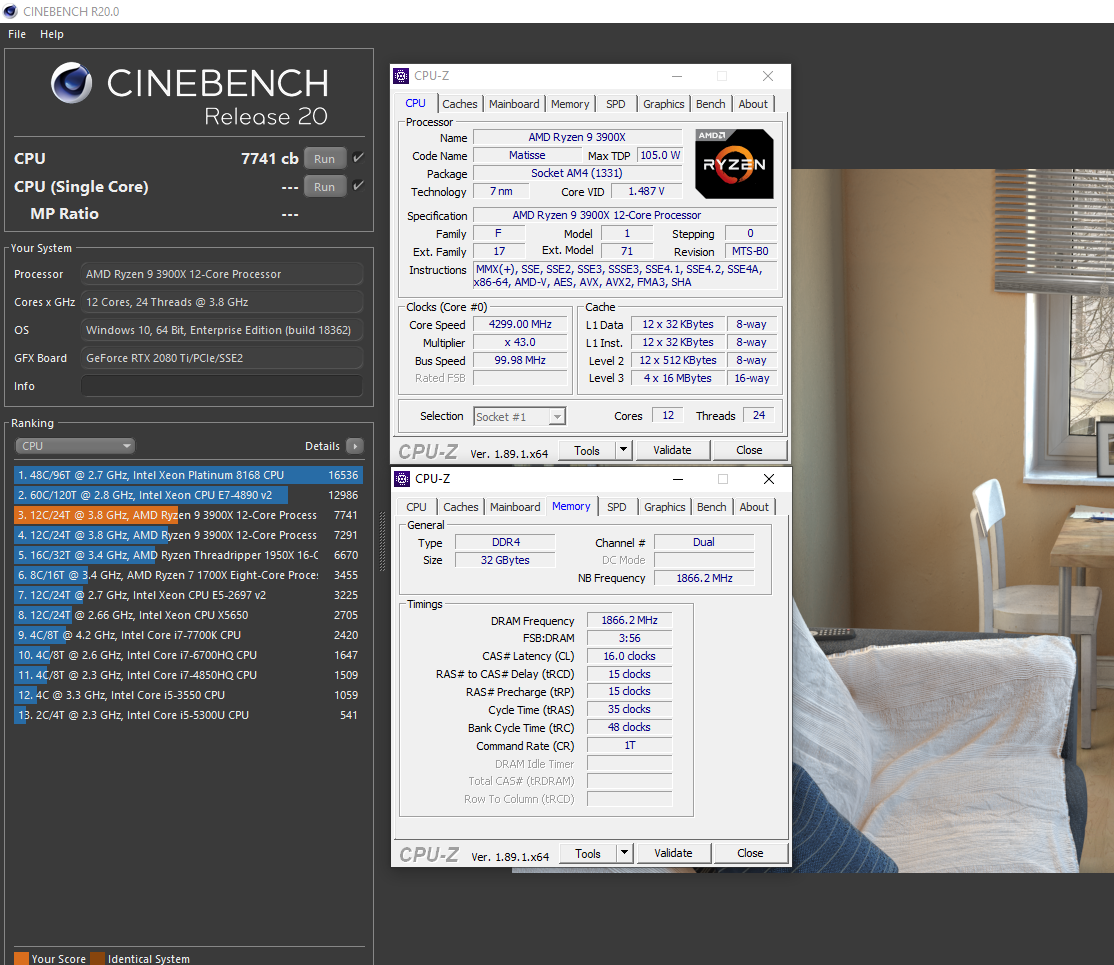The image size is (1114, 965).
Task: Toggle the checkbox next to CPU Single Core
Action: coord(358,185)
